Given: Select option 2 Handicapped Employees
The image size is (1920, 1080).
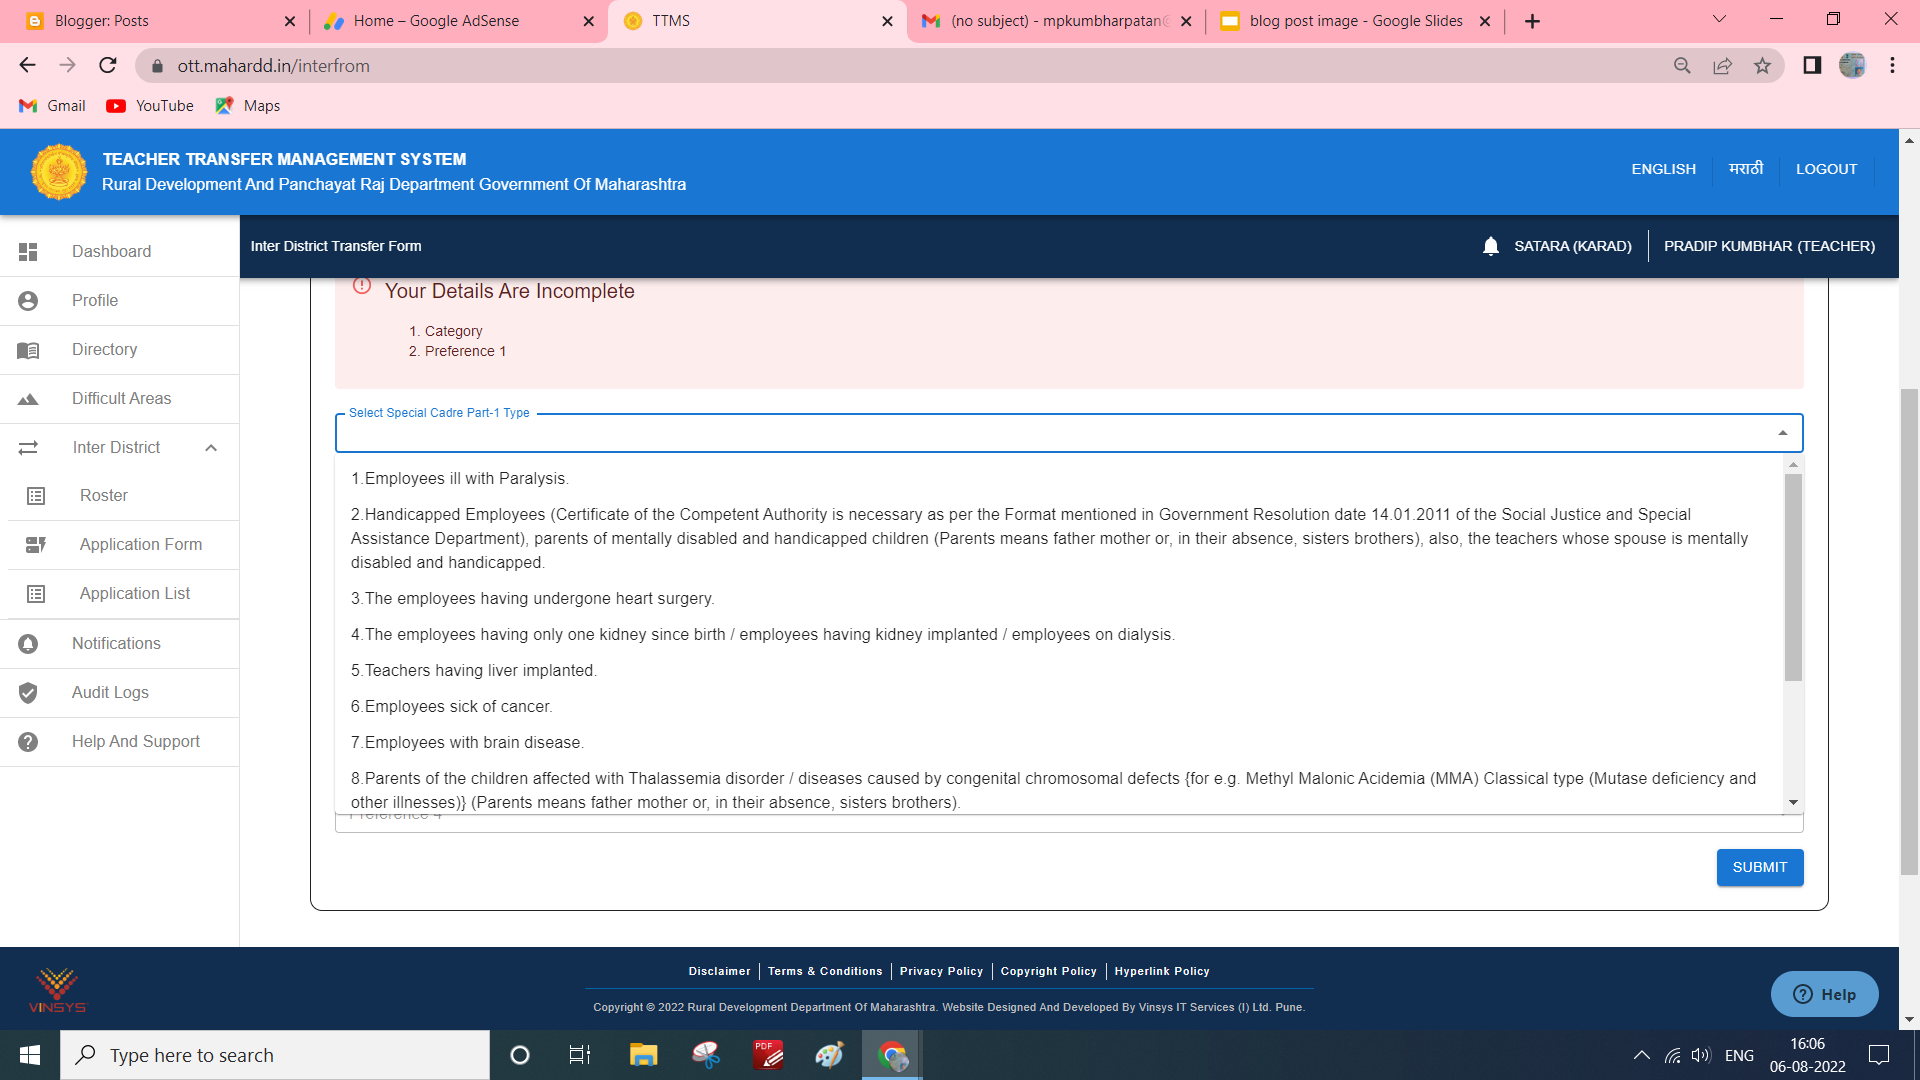Looking at the screenshot, I should coord(1058,539).
